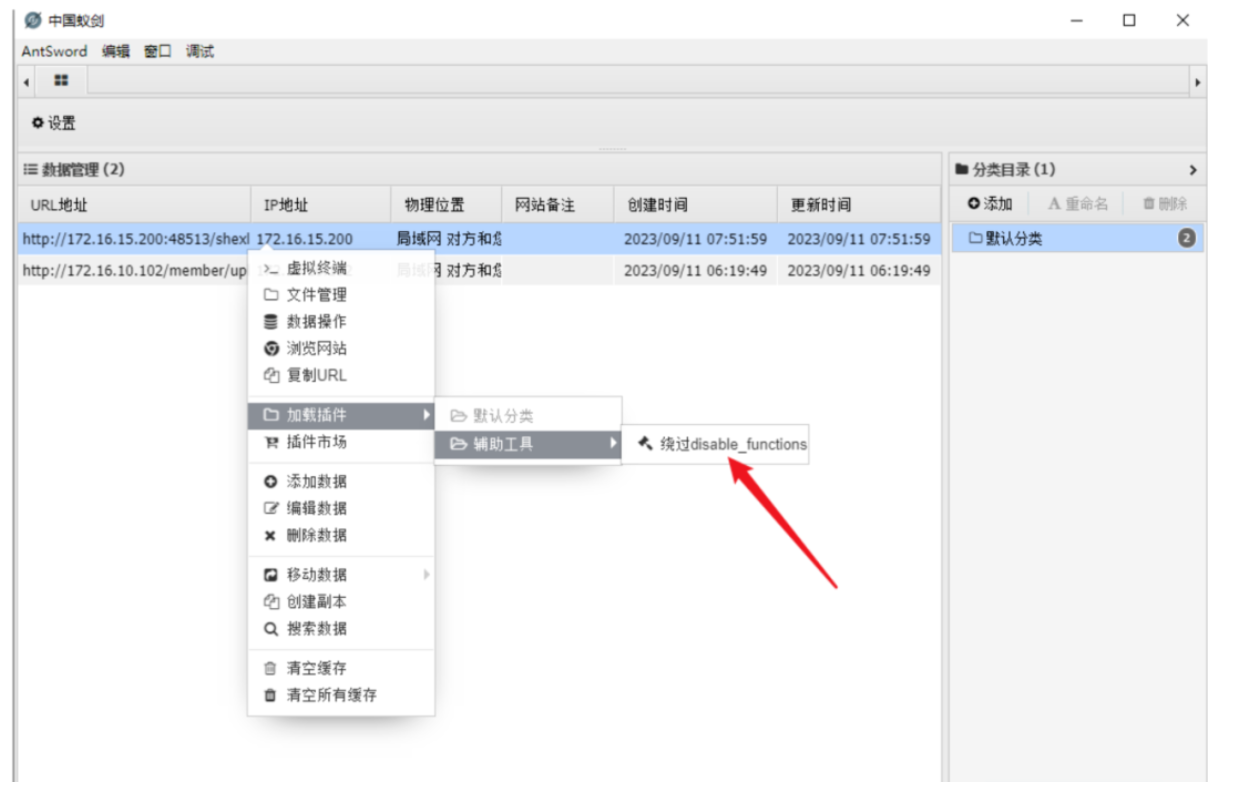The height and width of the screenshot is (796, 1249).
Task: Click creation time of the 172.16.15.200 entry
Action: coord(696,239)
